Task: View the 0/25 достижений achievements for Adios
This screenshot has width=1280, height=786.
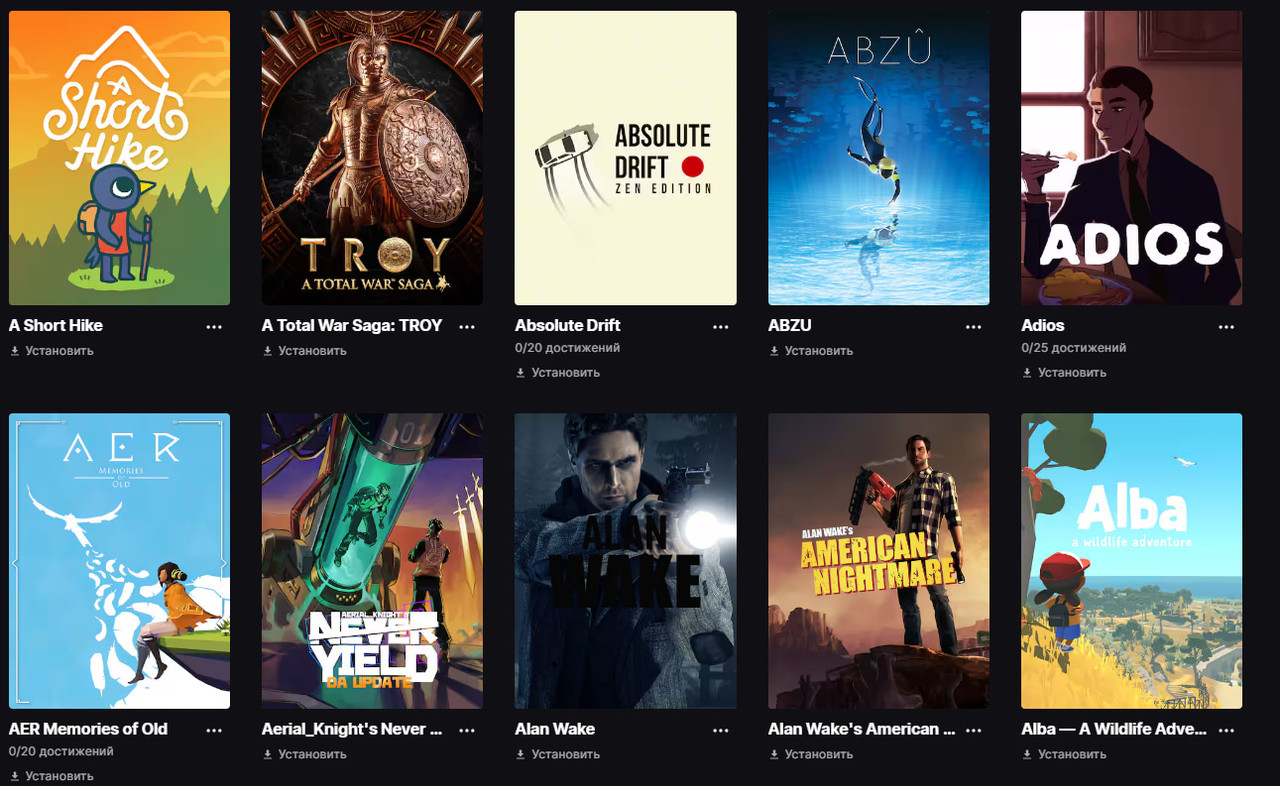Action: [x=1074, y=348]
